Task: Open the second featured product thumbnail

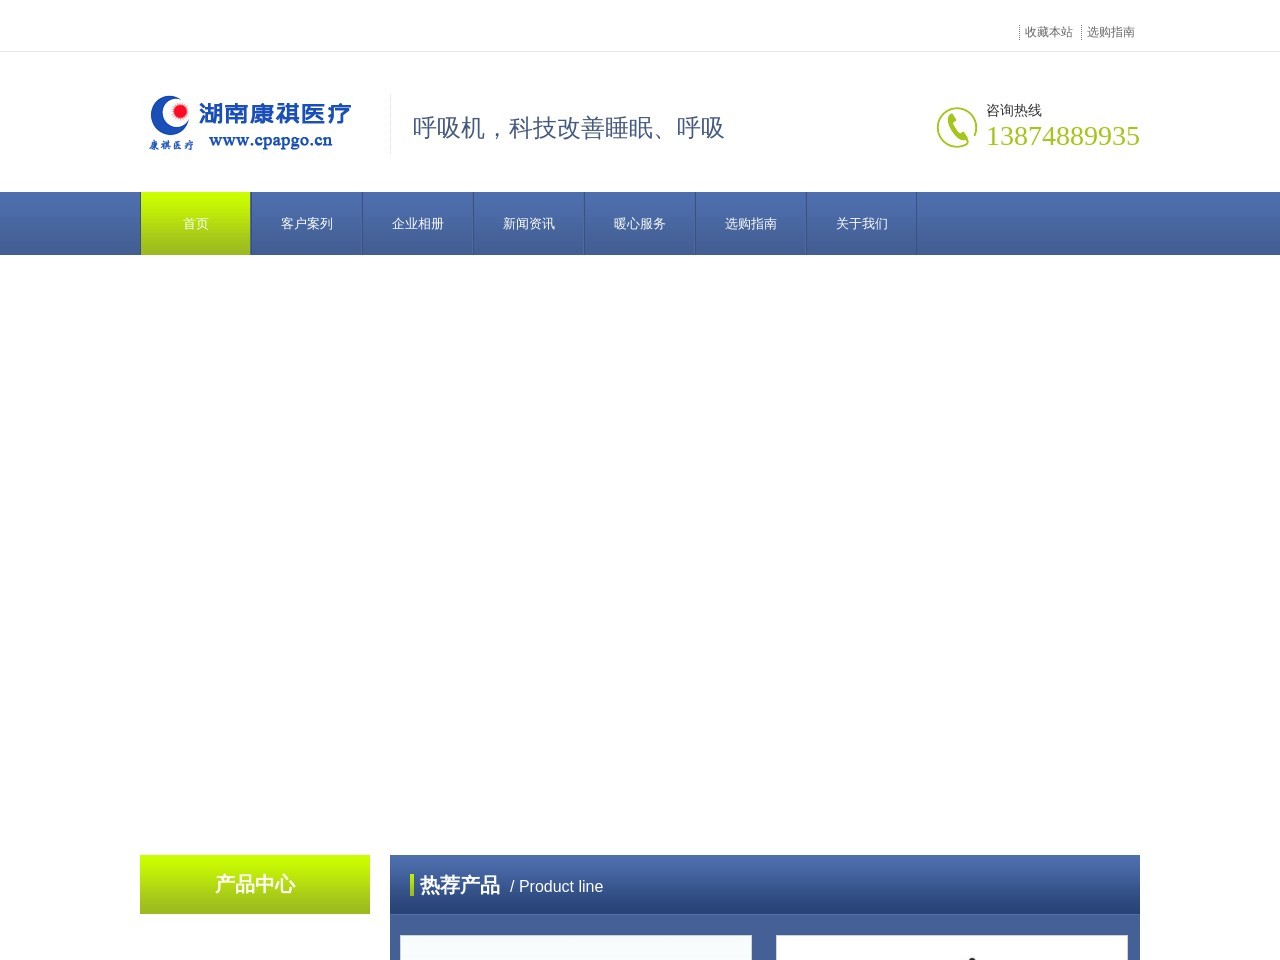Action: point(951,948)
